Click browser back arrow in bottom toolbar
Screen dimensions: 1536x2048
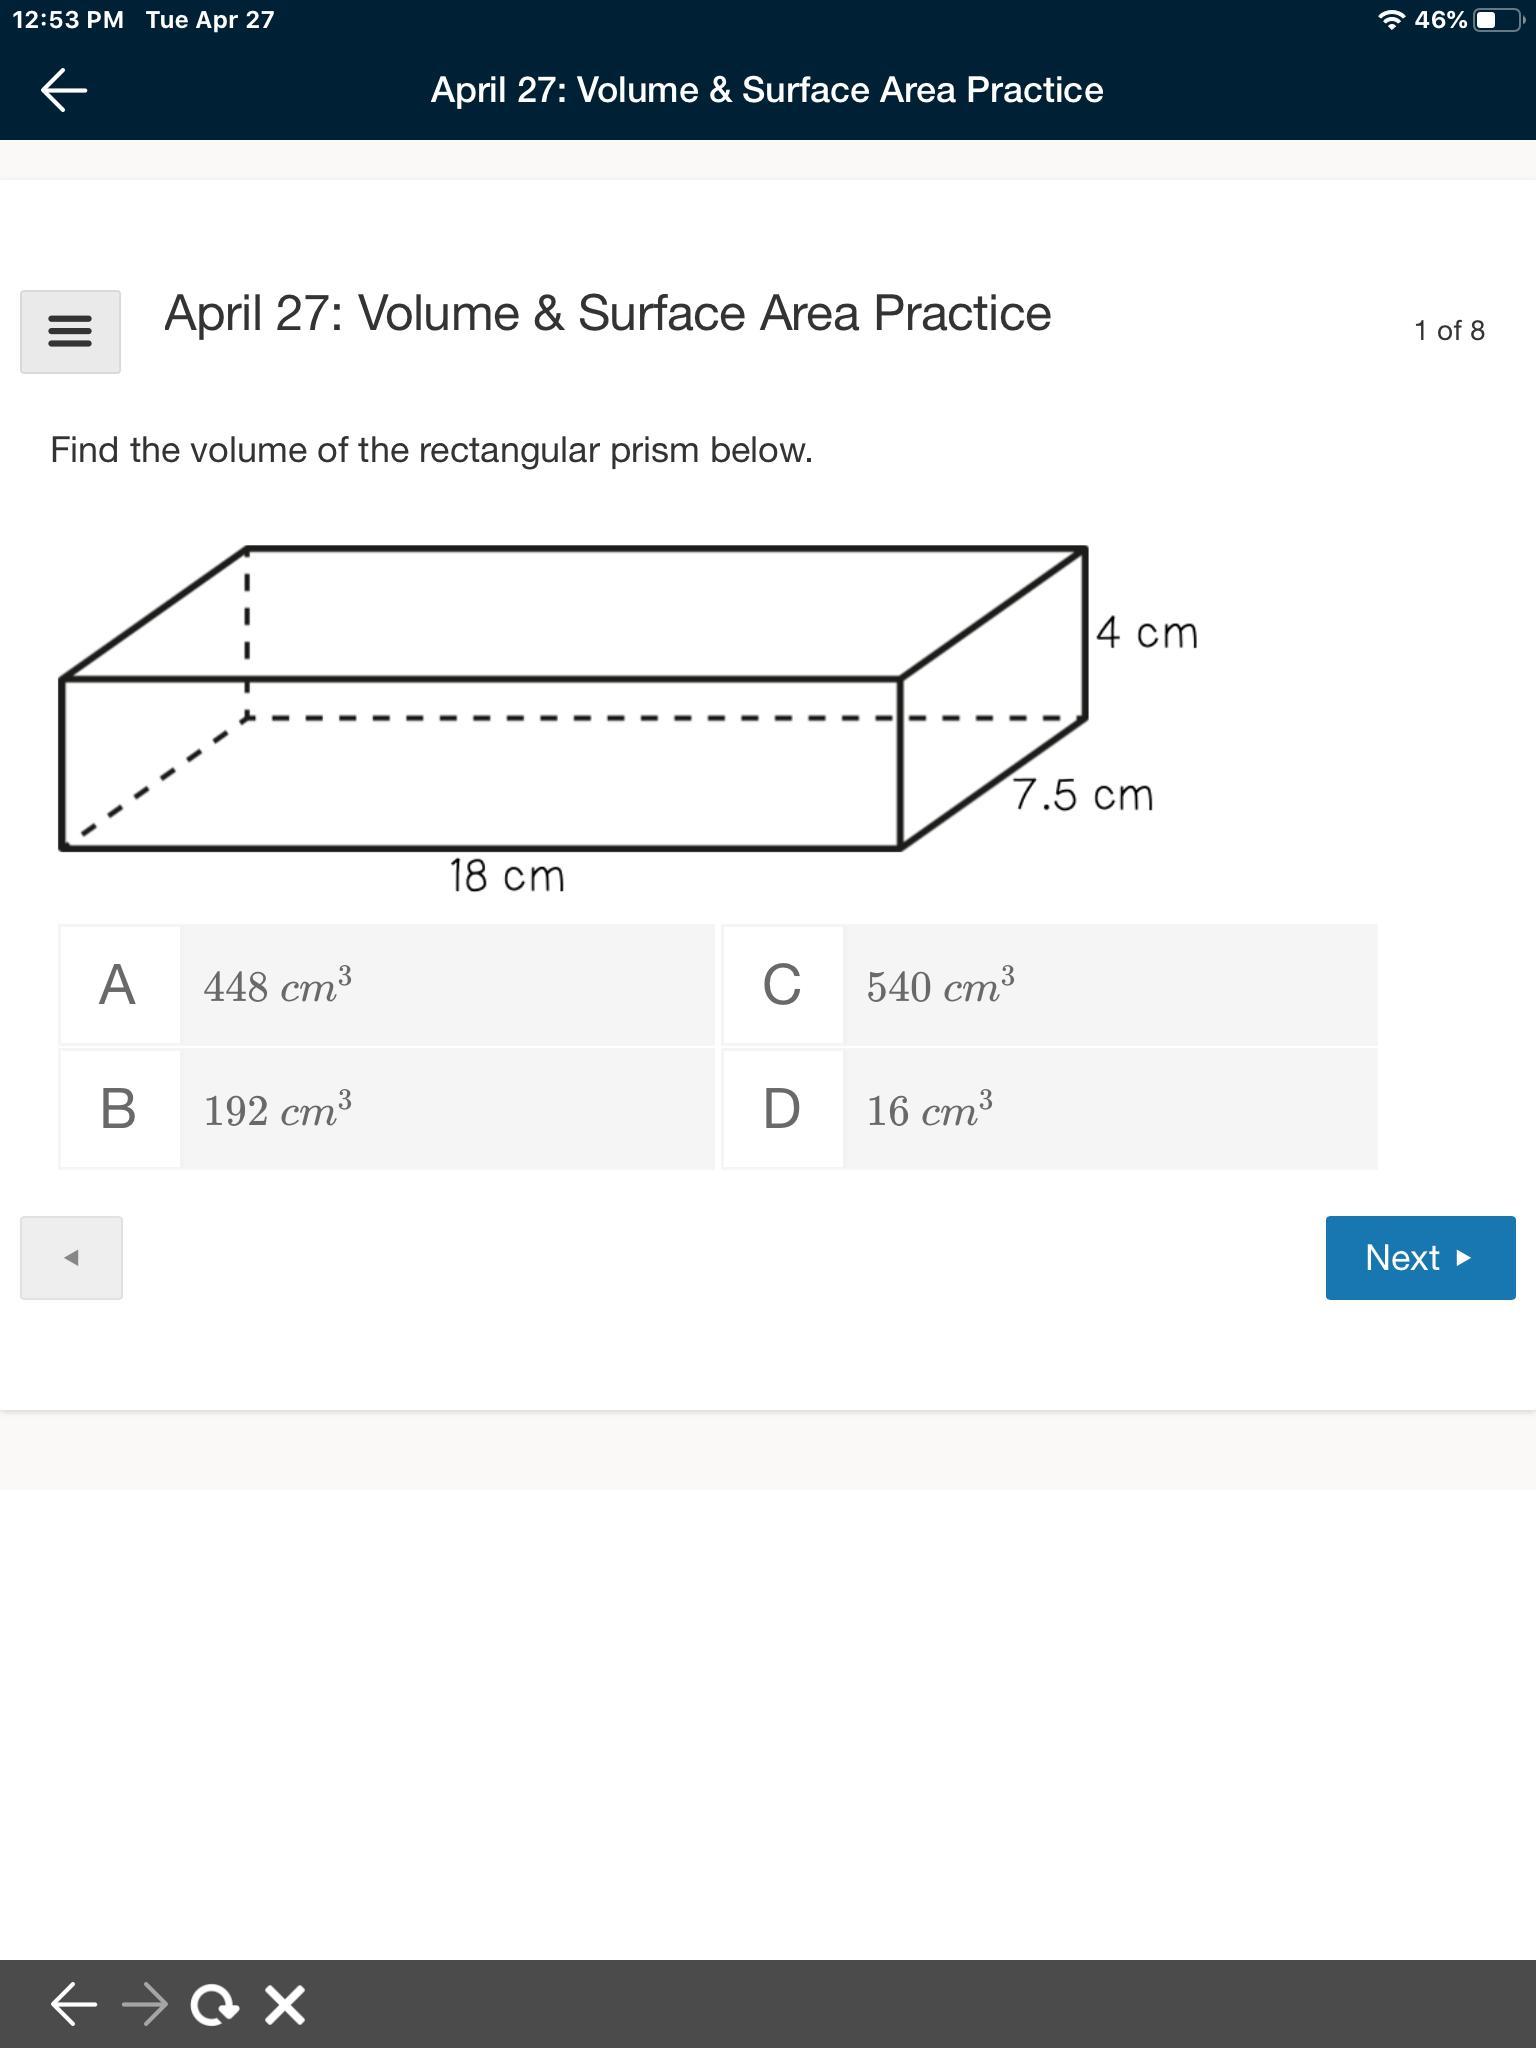74,2004
